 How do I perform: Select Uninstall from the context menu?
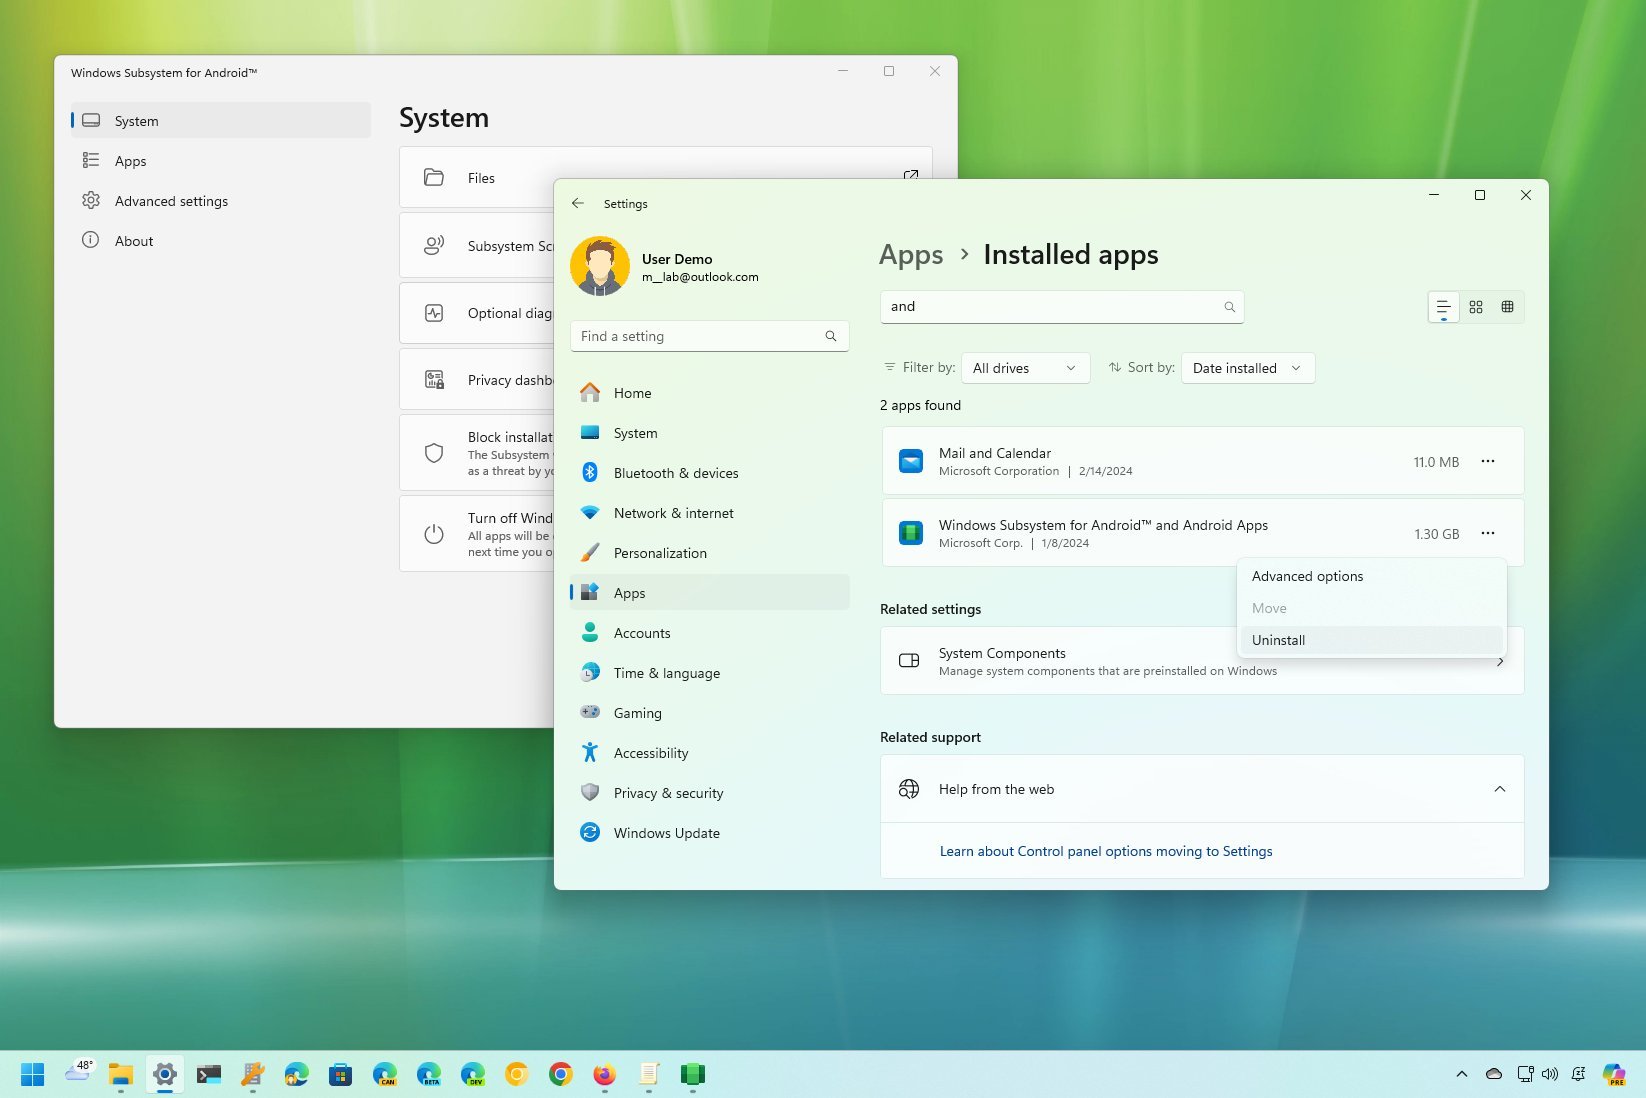(1278, 640)
